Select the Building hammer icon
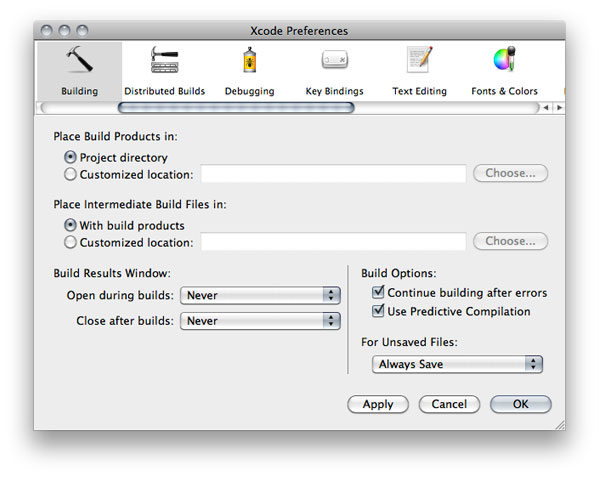This screenshot has height=477, width=599. click(x=79, y=60)
